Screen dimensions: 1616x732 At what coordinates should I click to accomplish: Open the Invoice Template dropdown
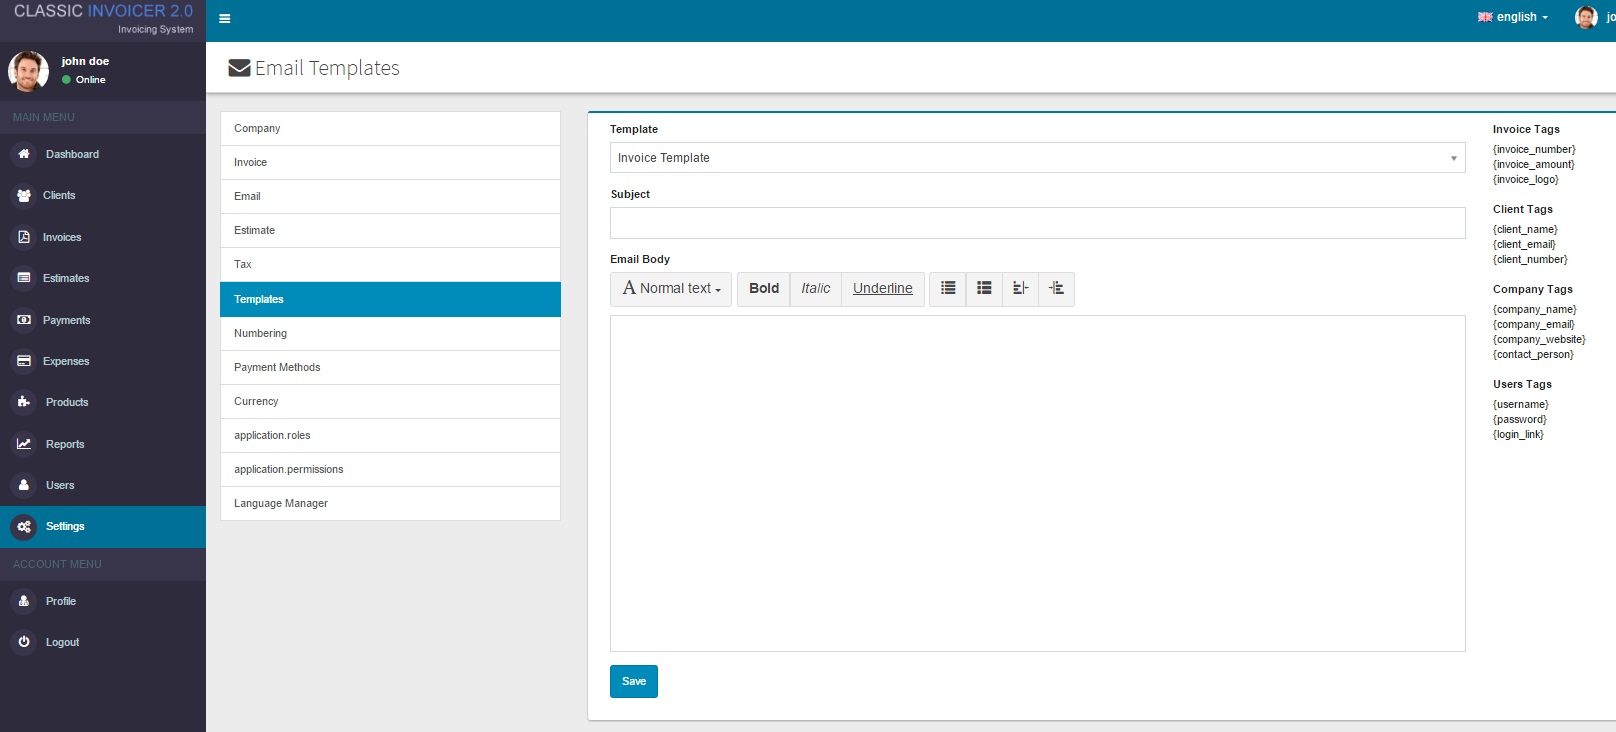click(1037, 158)
